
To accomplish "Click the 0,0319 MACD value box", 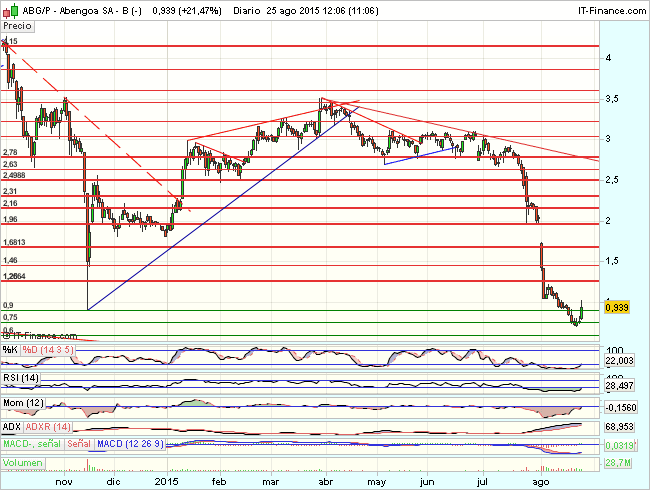I will (619, 446).
